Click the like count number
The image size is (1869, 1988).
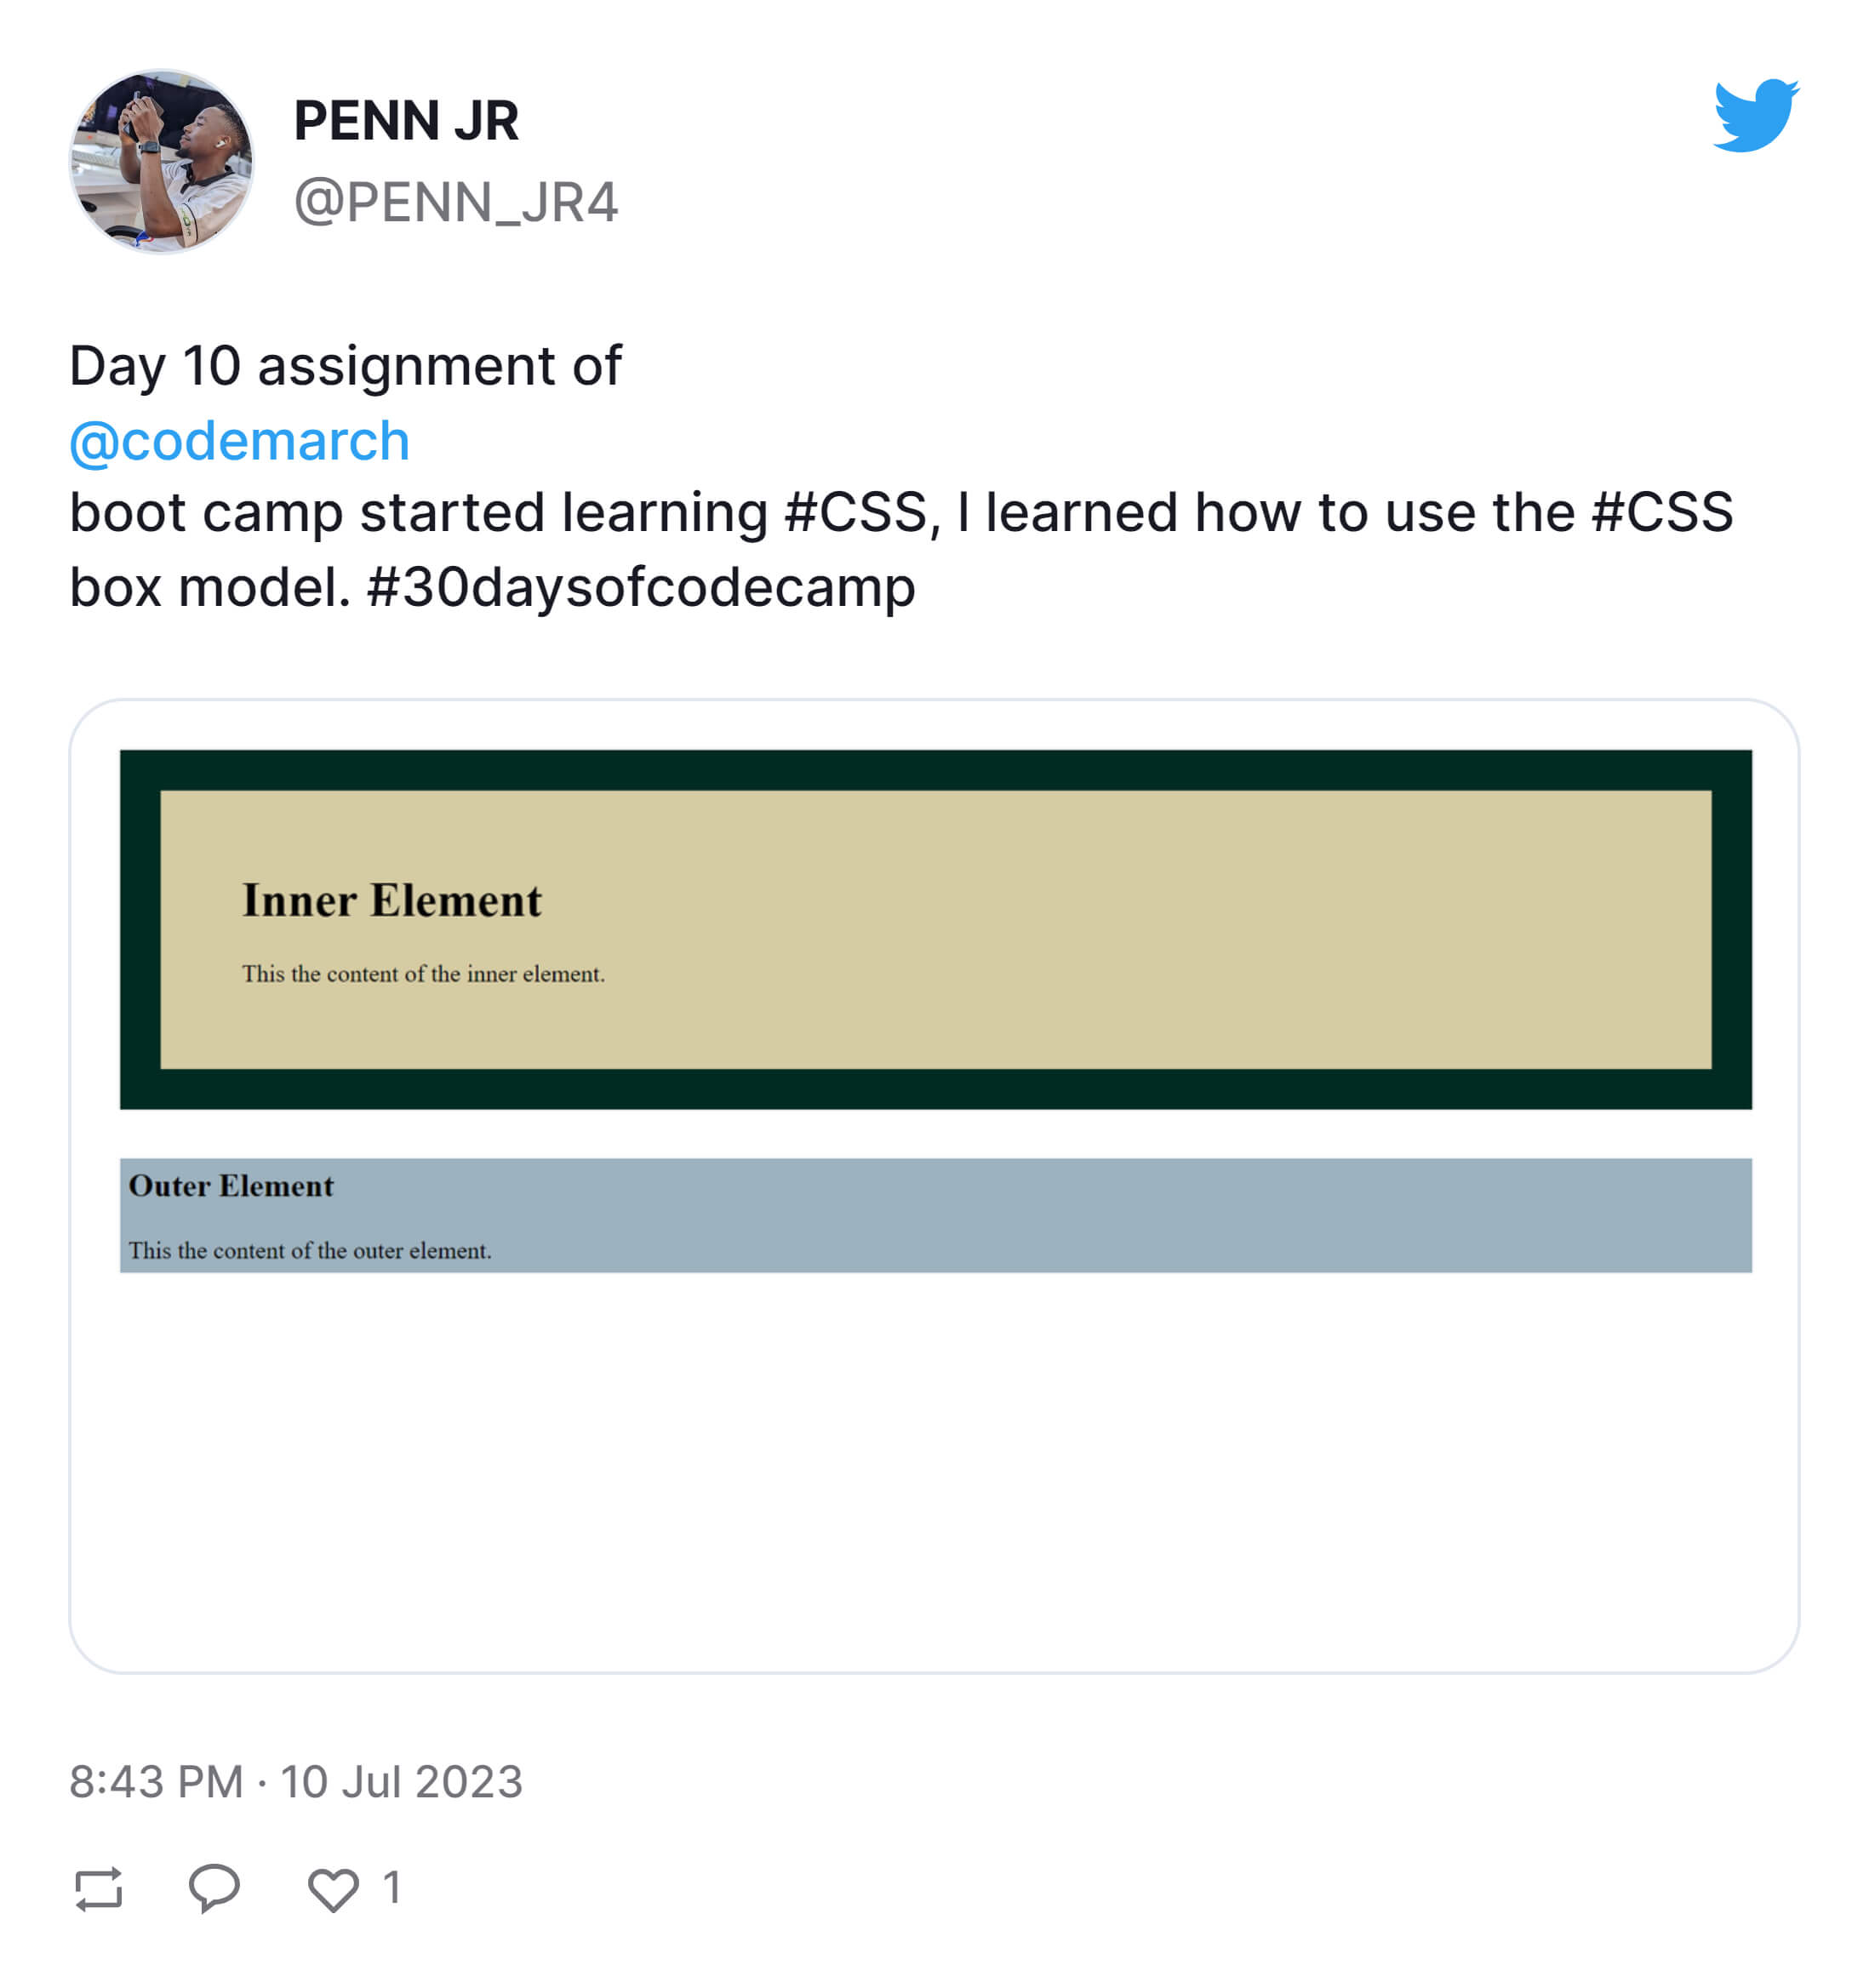[392, 1888]
